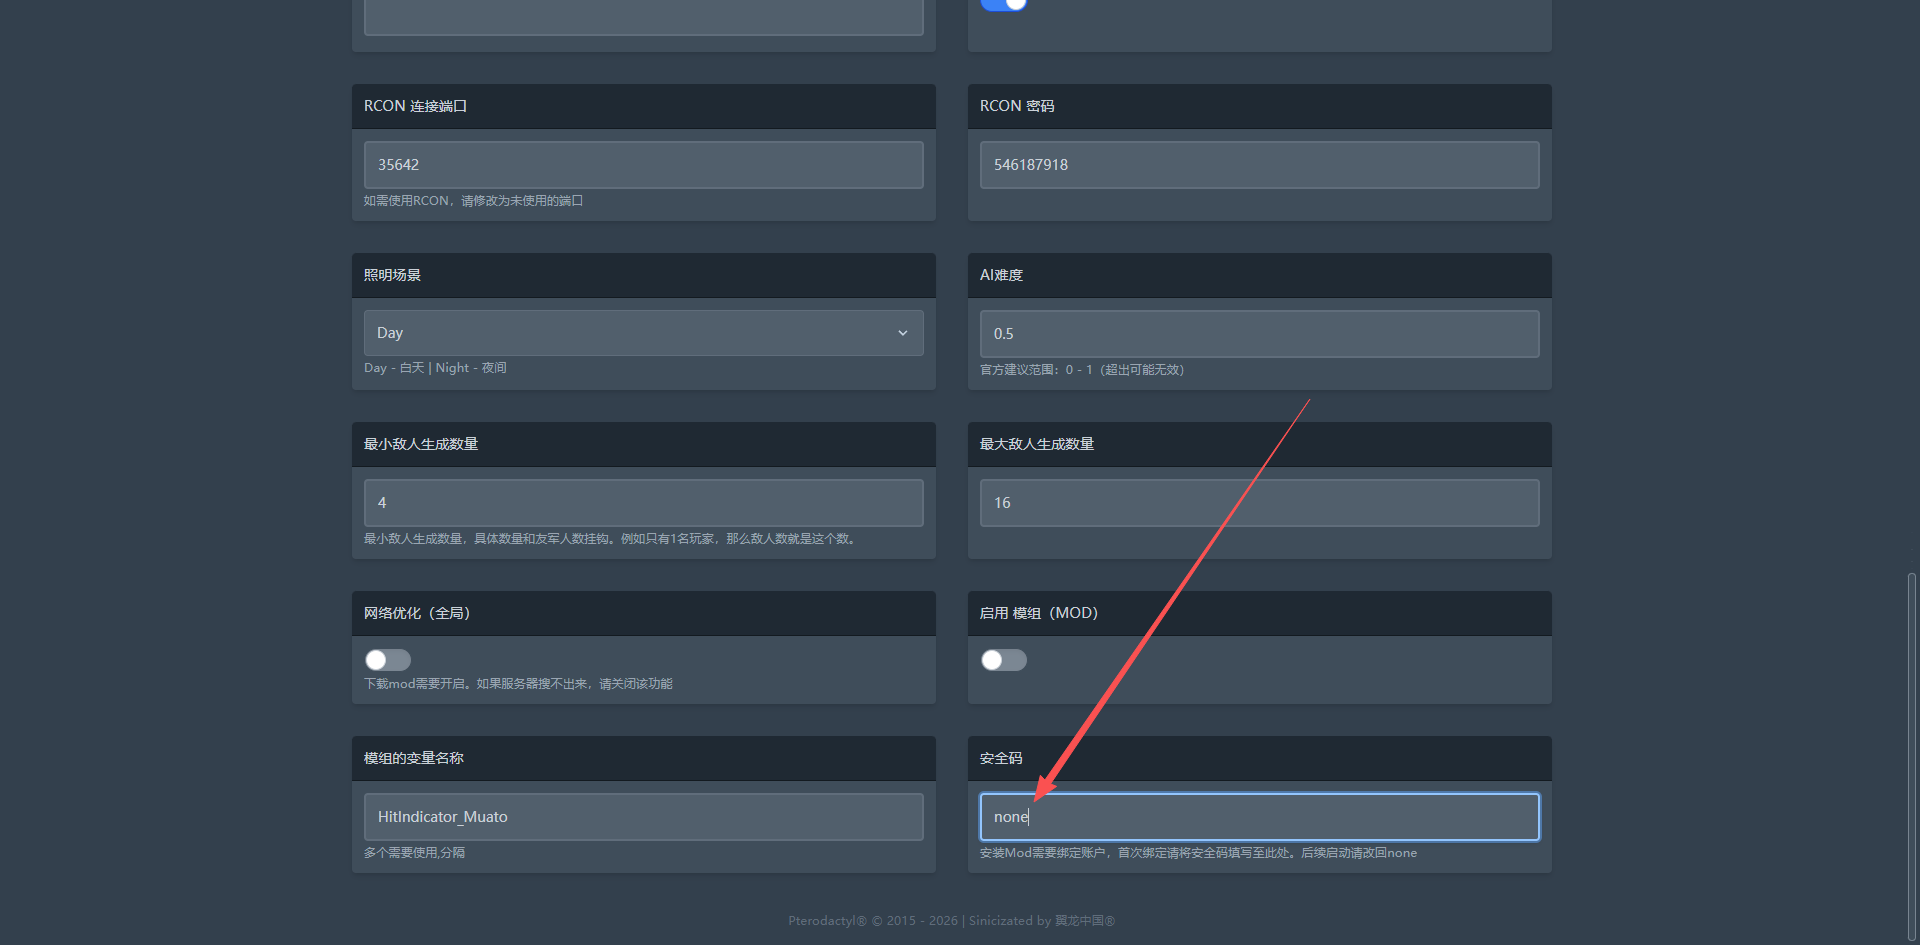Toggle the 网络优化（全局）switch
The height and width of the screenshot is (945, 1920).
[388, 660]
